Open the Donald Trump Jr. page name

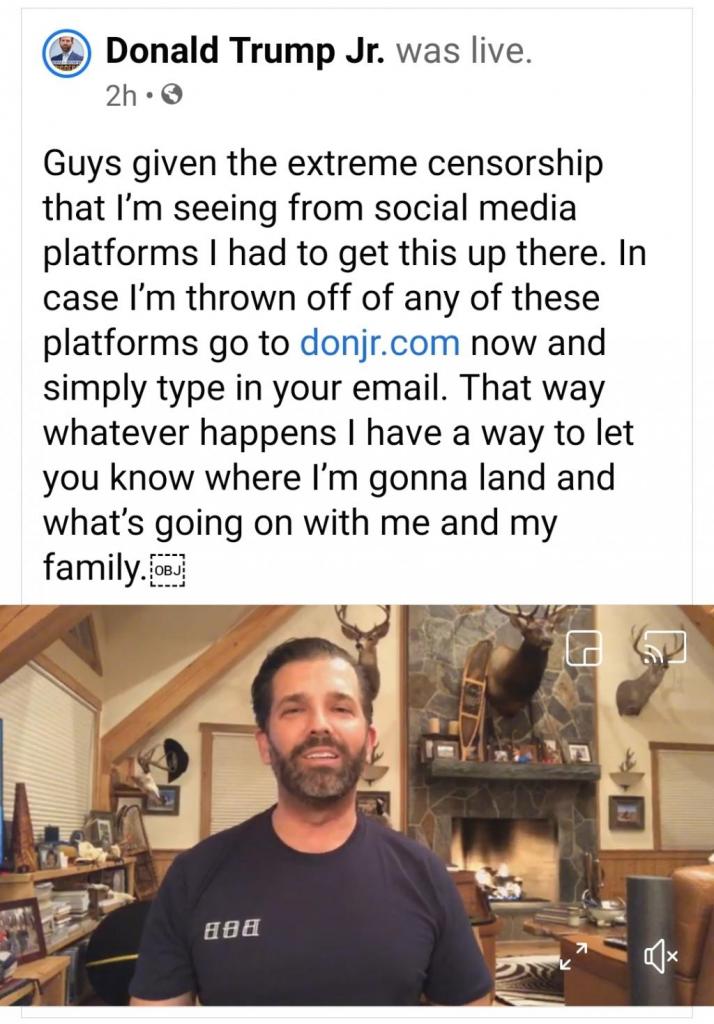[x=245, y=51]
